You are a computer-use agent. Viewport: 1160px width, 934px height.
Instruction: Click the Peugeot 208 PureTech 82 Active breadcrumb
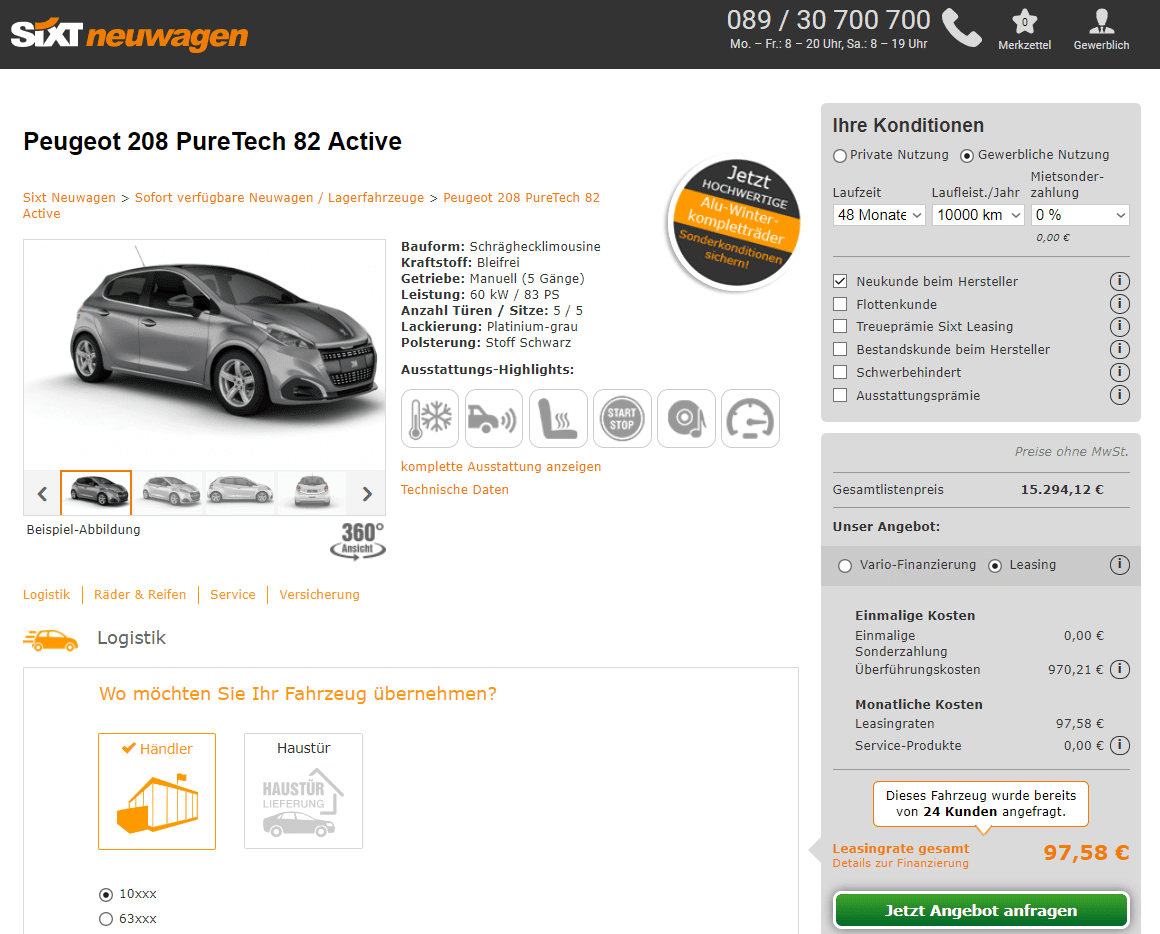click(x=311, y=206)
